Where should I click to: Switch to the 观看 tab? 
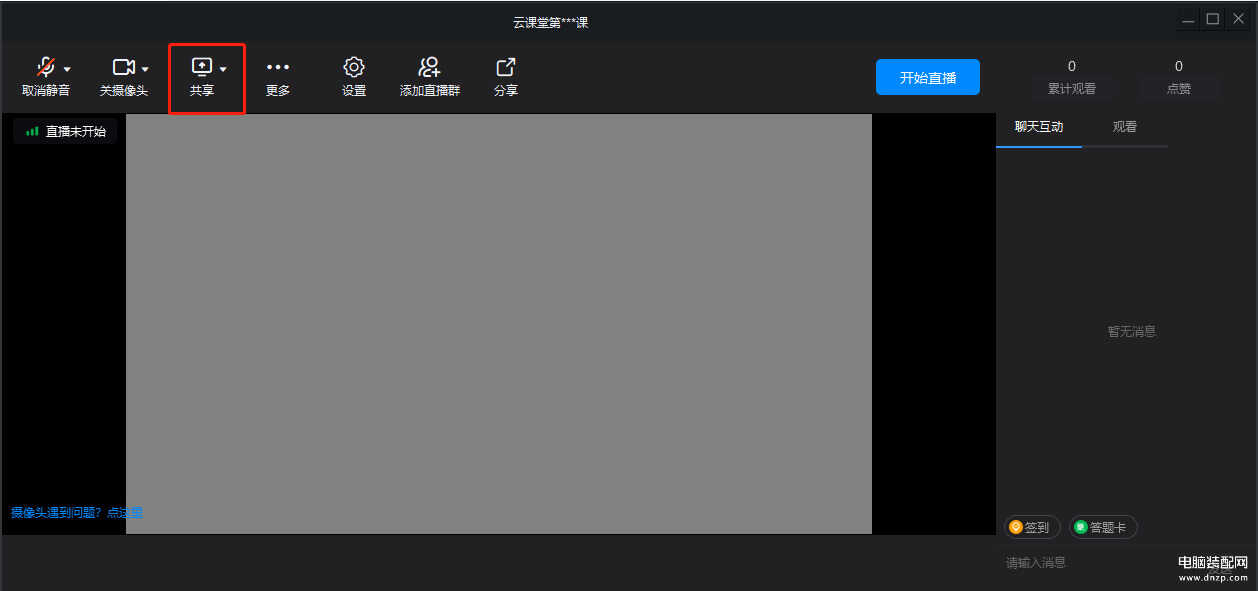[1125, 127]
